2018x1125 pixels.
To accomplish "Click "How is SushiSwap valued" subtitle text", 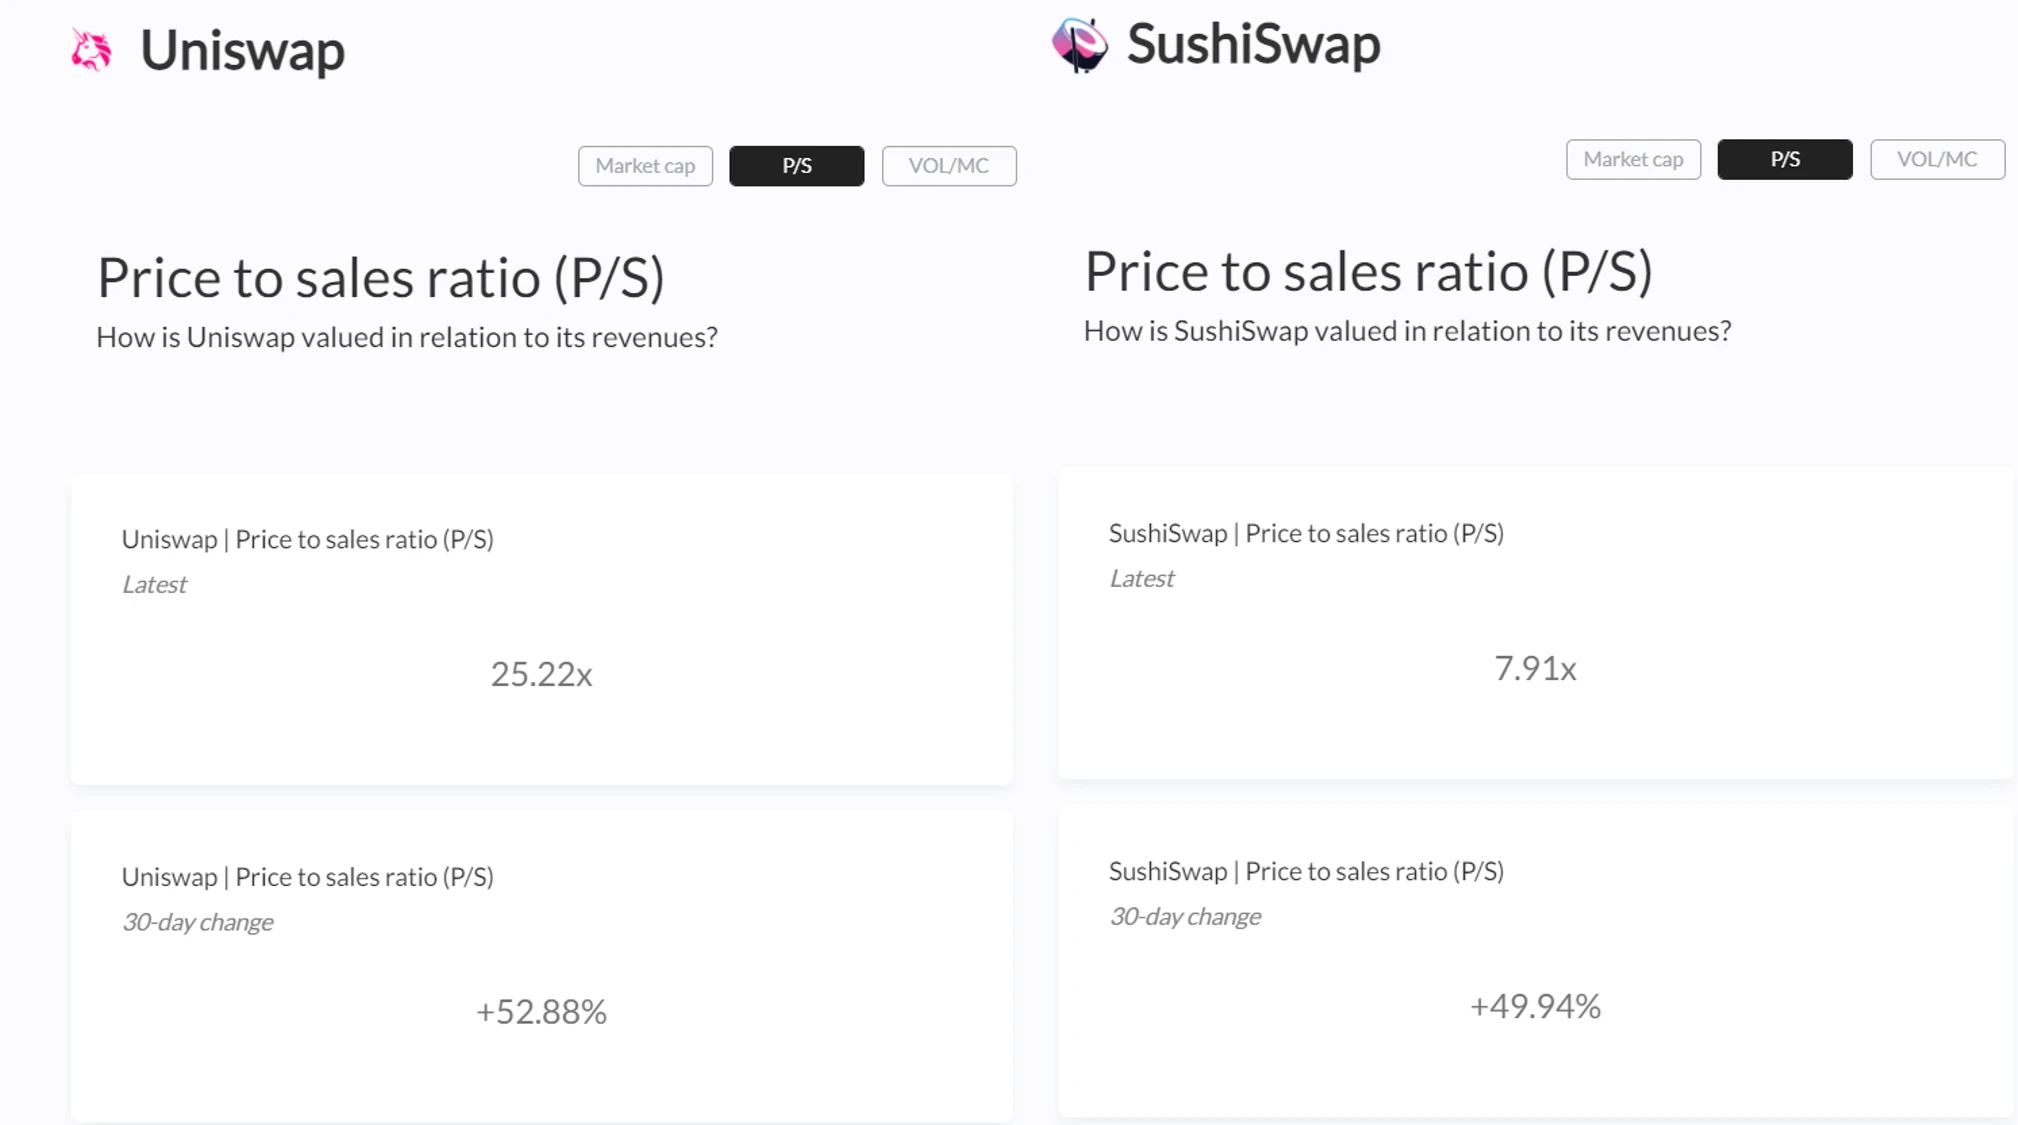I will tap(1406, 331).
